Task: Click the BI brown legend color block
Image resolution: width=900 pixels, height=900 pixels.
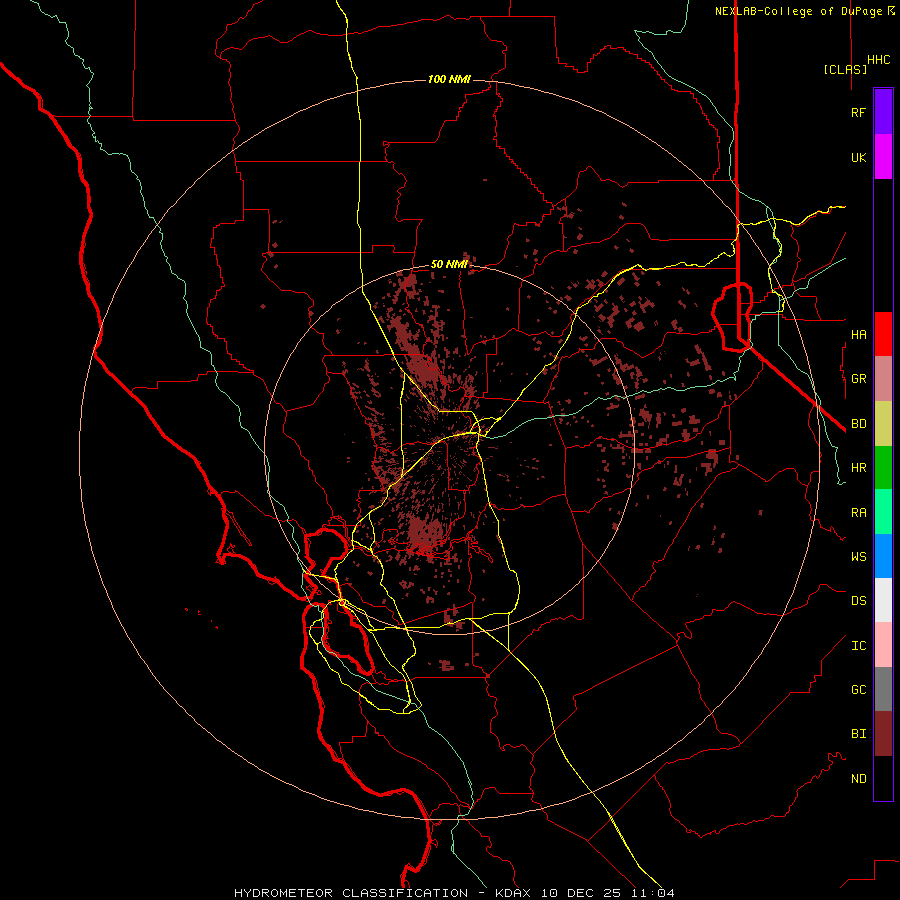Action: pyautogui.click(x=883, y=734)
